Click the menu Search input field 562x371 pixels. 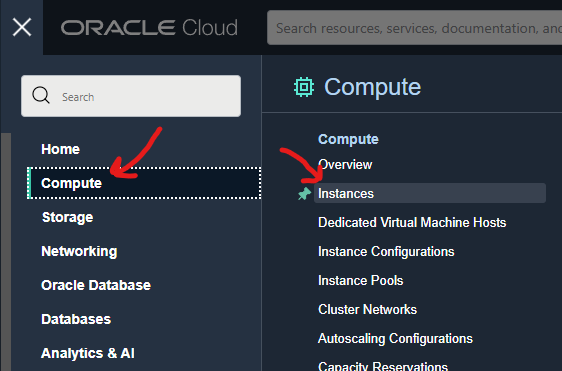point(131,96)
